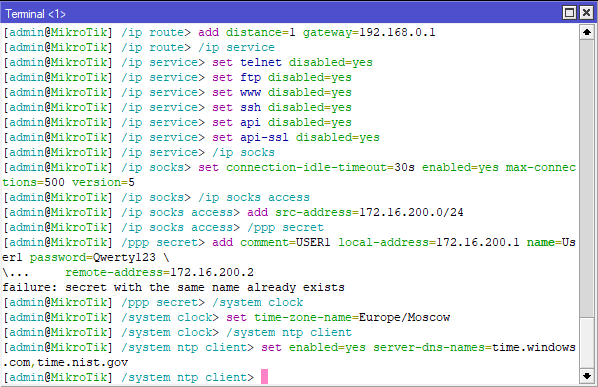This screenshot has width=598, height=387.
Task: Click the connection-idle-timeout=30s text
Action: [320, 168]
